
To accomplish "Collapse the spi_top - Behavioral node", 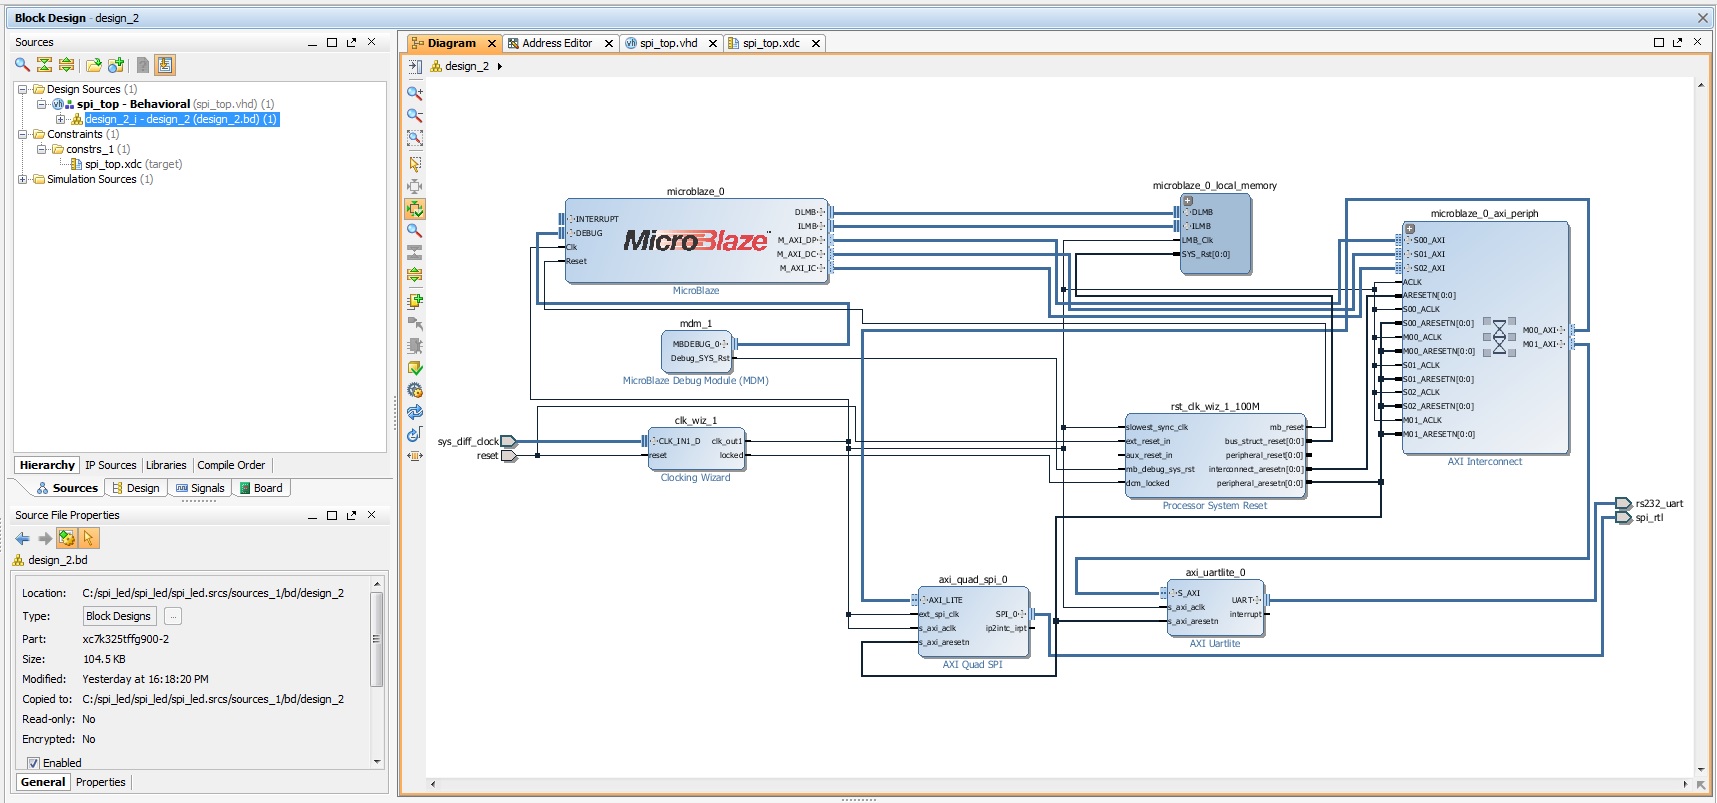I will (x=41, y=104).
